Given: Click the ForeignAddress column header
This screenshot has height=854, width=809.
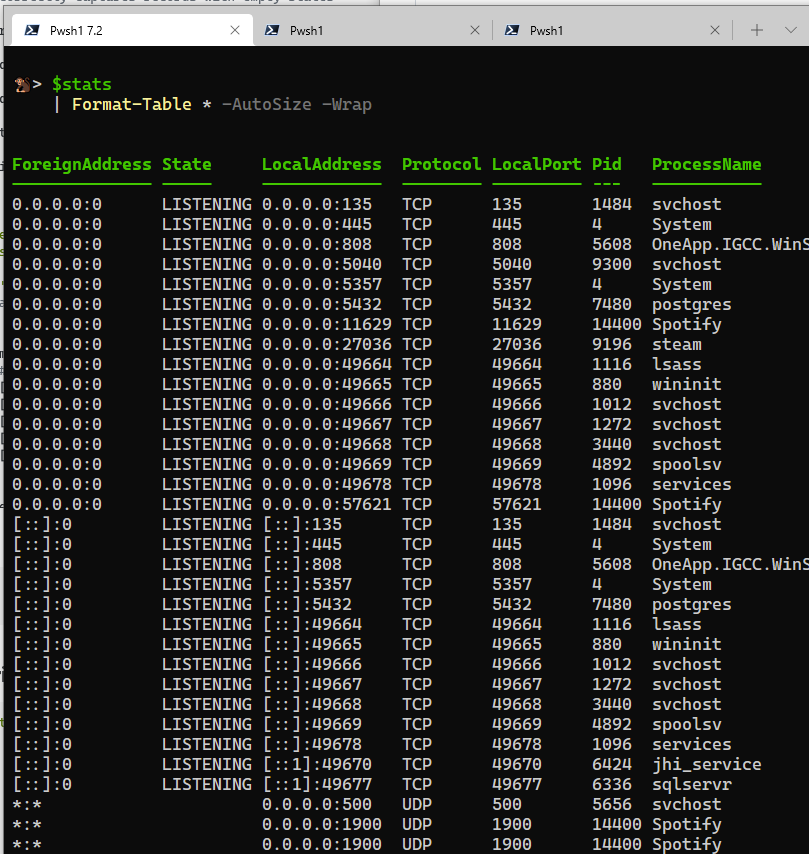Looking at the screenshot, I should (x=82, y=164).
